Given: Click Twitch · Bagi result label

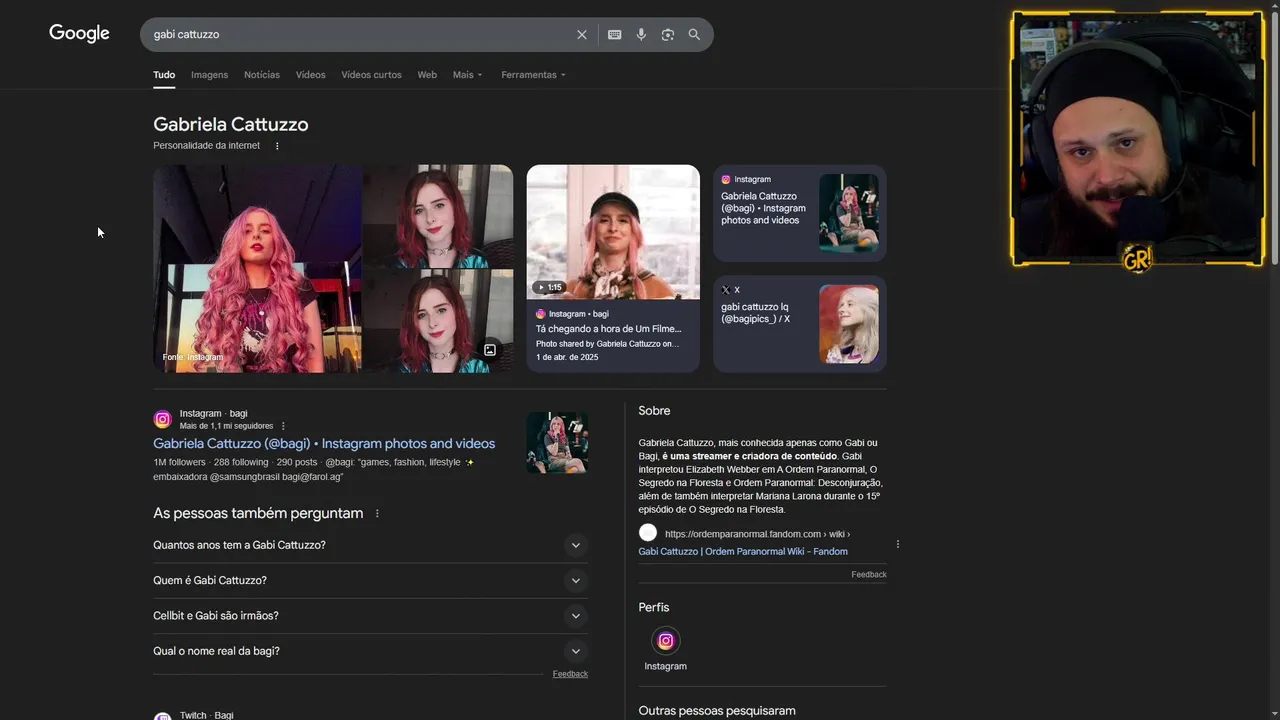Looking at the screenshot, I should (206, 715).
